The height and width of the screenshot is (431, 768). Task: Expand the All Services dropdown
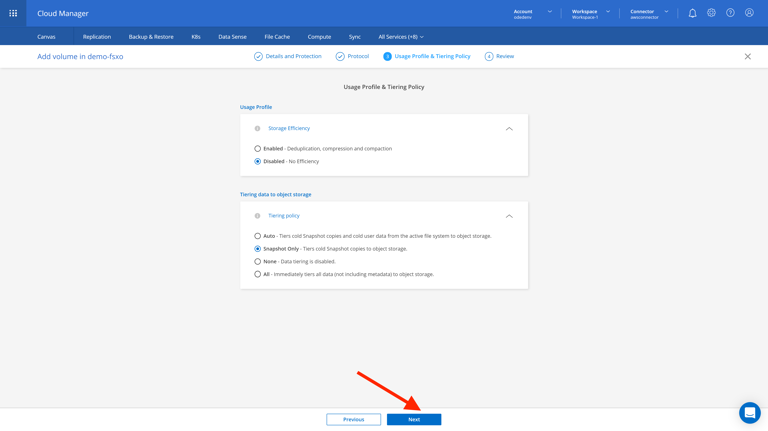click(401, 37)
